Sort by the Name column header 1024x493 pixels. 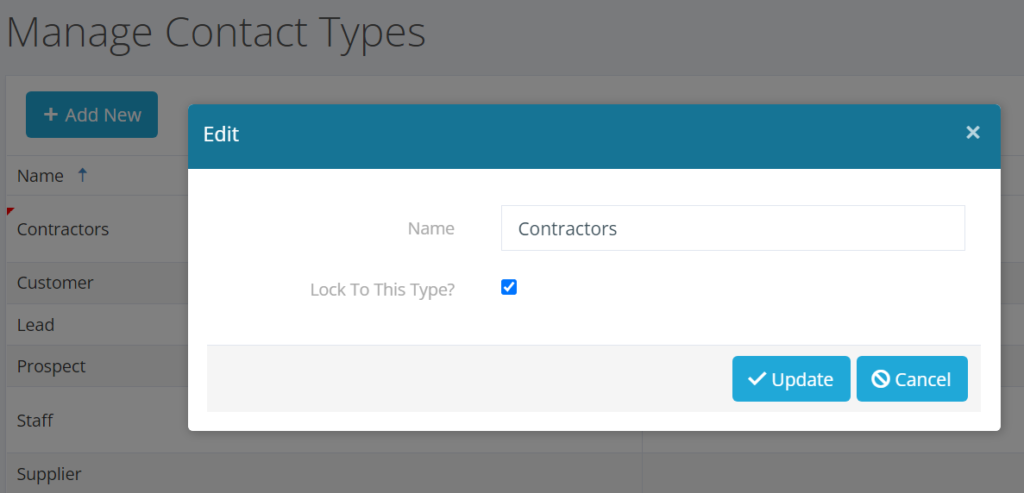[x=40, y=176]
